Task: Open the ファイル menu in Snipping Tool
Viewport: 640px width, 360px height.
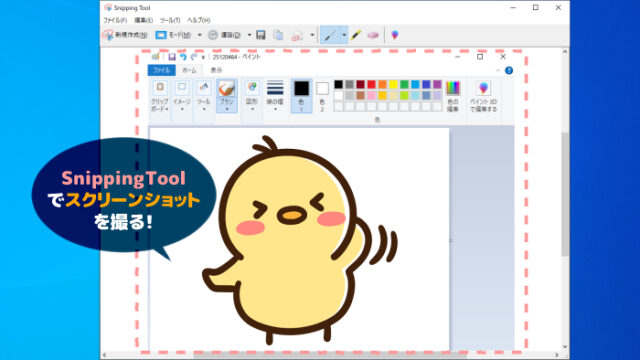Action: [115, 20]
